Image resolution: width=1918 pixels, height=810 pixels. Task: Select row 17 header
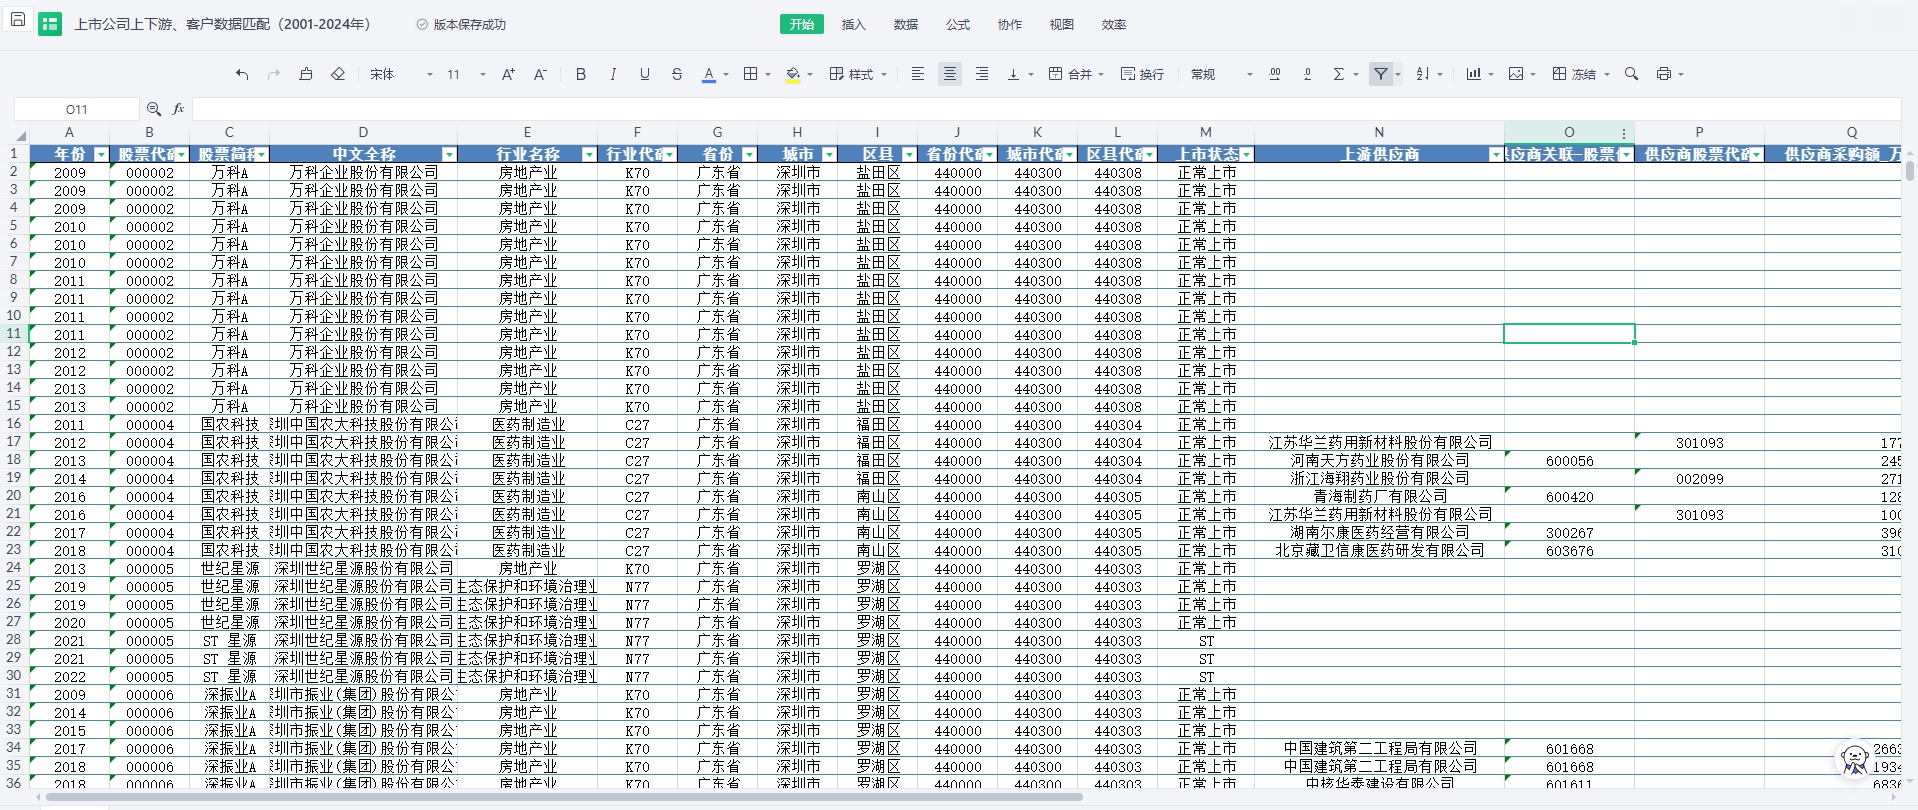[14, 441]
